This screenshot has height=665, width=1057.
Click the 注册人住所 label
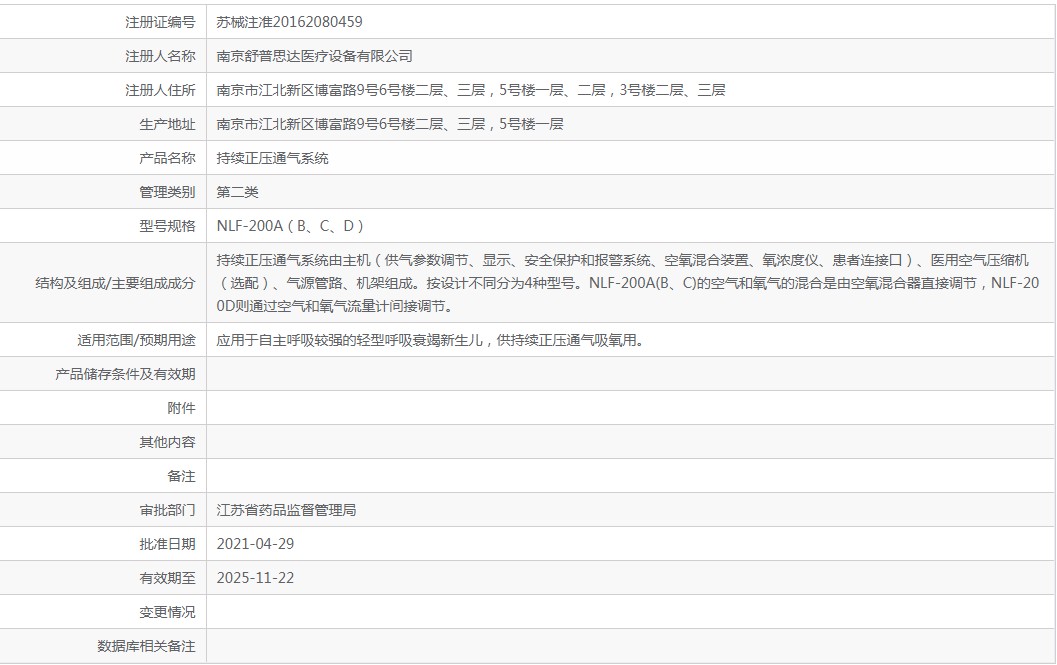click(x=160, y=90)
